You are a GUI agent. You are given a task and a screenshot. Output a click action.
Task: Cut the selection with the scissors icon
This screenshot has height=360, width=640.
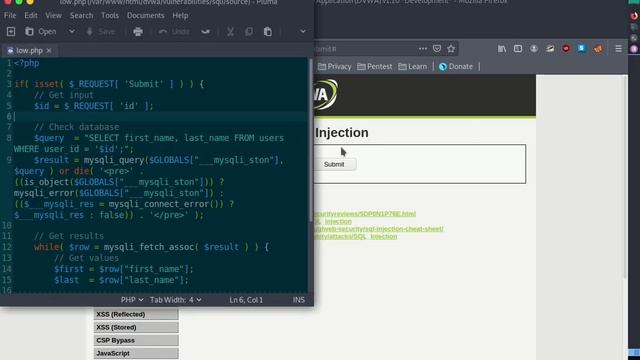coord(231,31)
